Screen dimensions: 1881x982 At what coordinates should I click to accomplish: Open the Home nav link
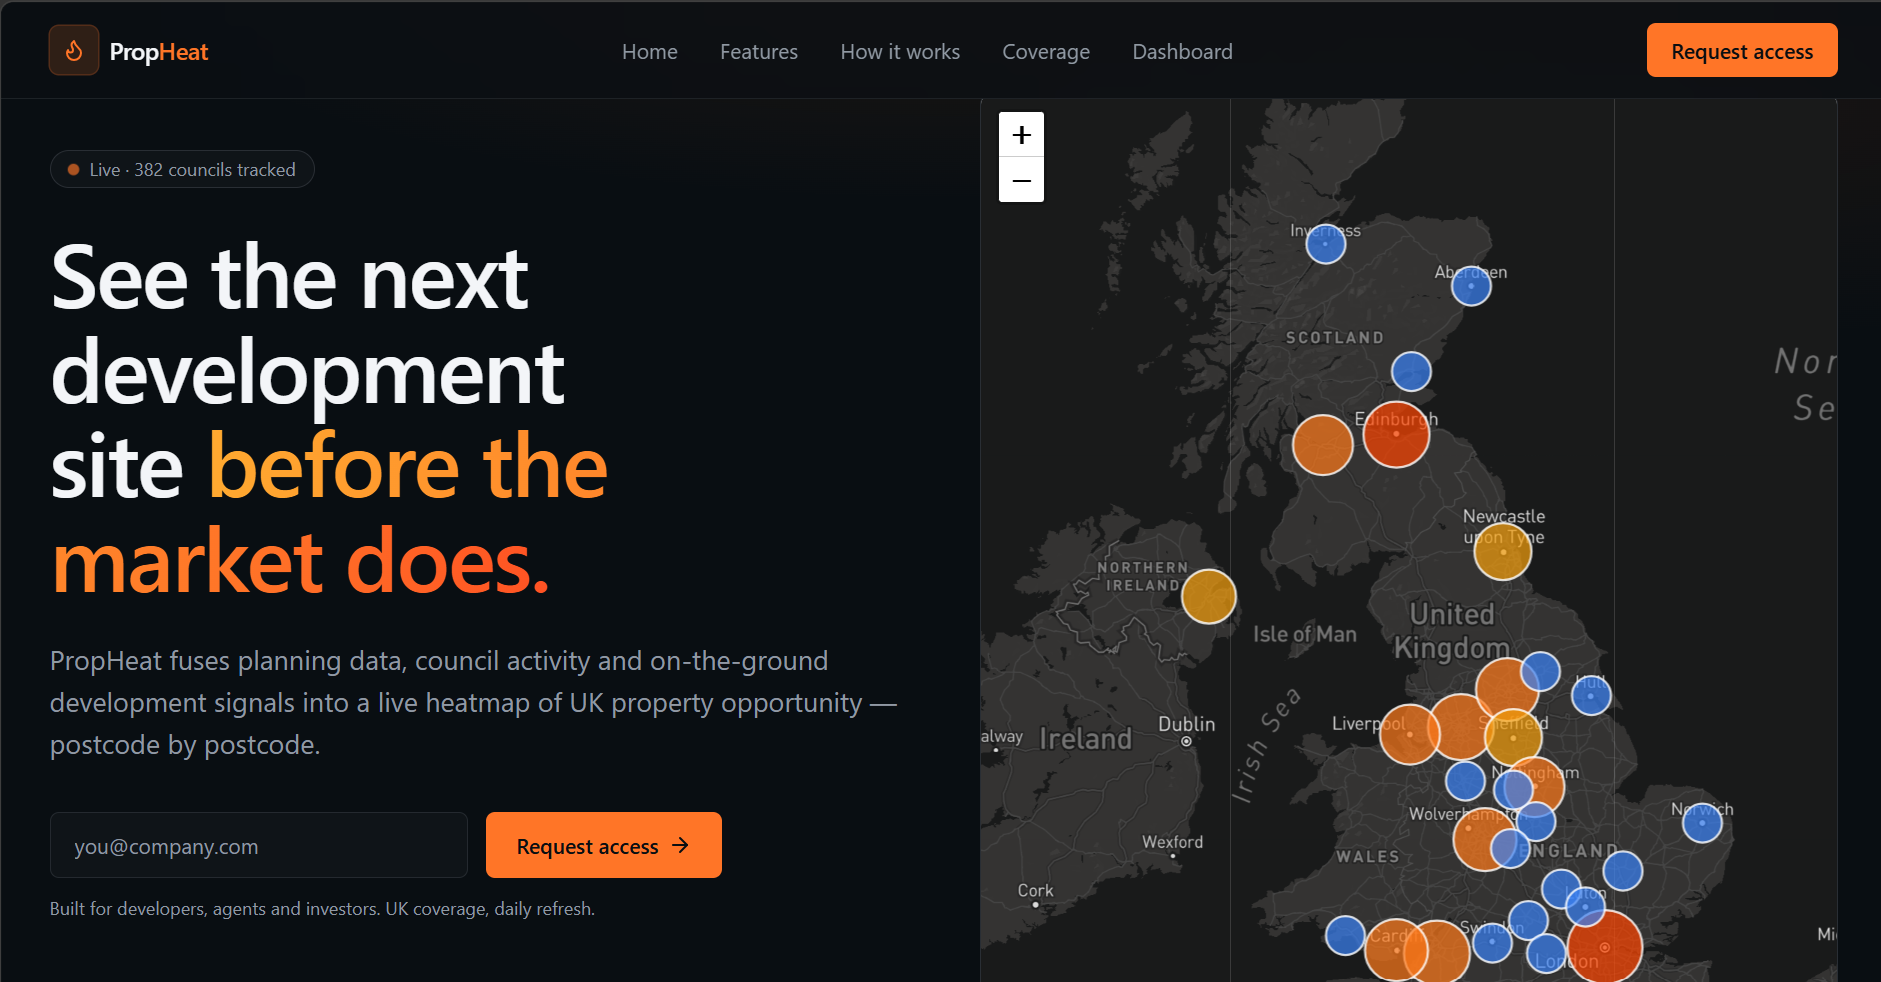point(650,52)
